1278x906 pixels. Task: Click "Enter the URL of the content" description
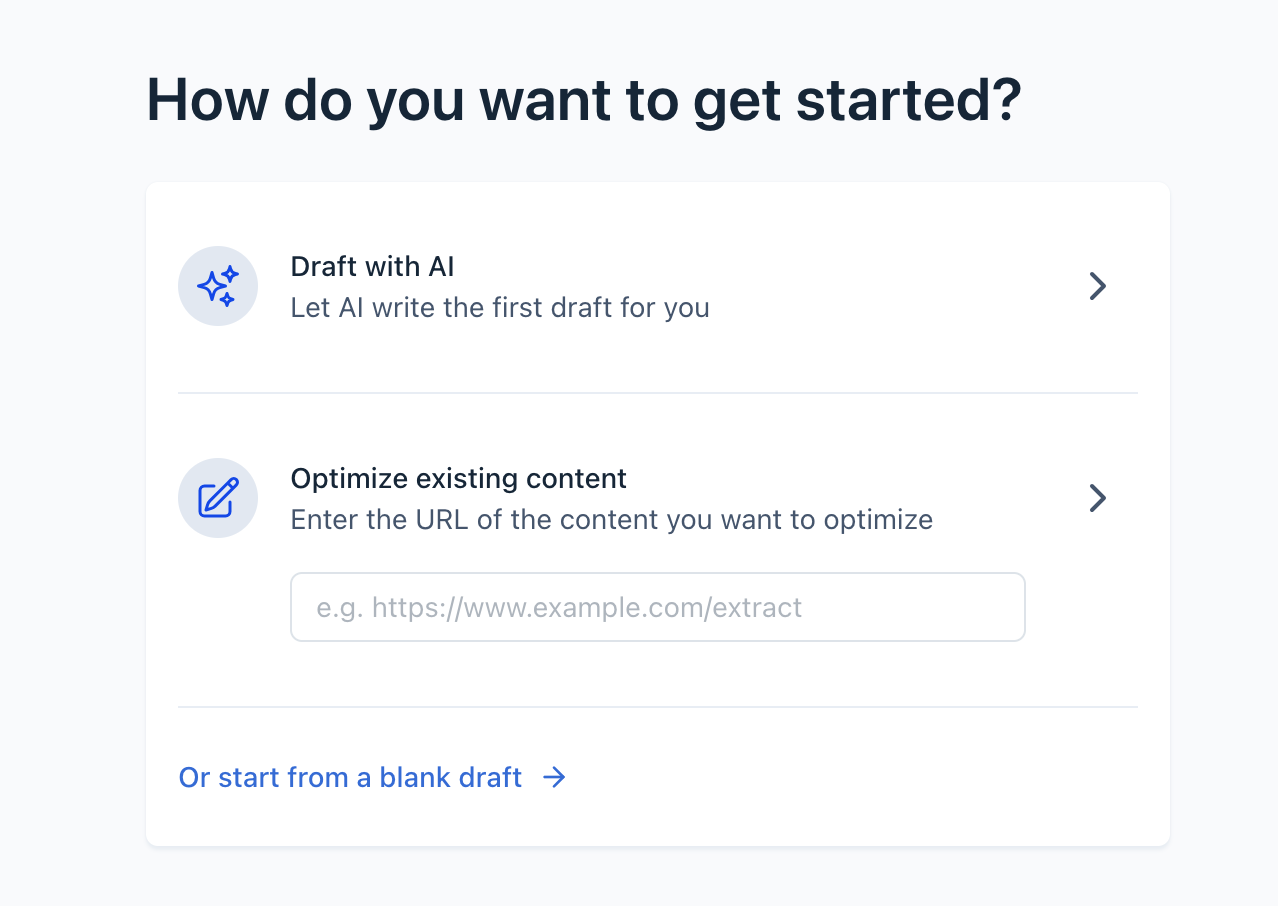click(x=611, y=520)
